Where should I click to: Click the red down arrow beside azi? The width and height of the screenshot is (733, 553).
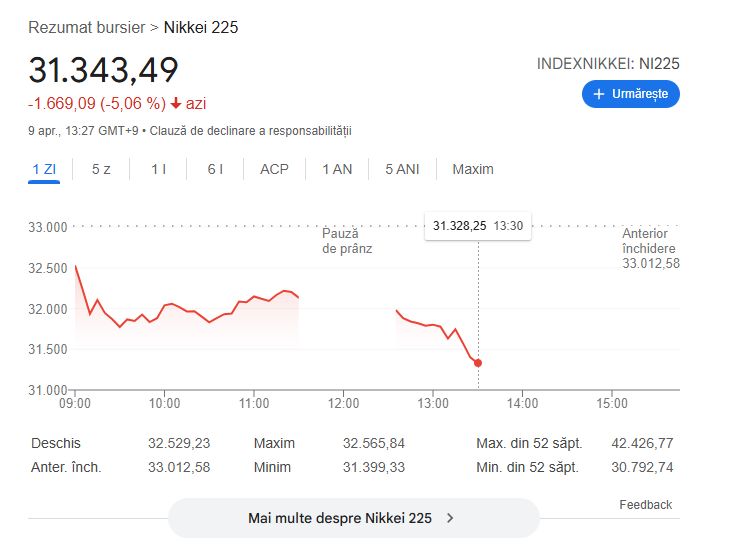click(176, 103)
